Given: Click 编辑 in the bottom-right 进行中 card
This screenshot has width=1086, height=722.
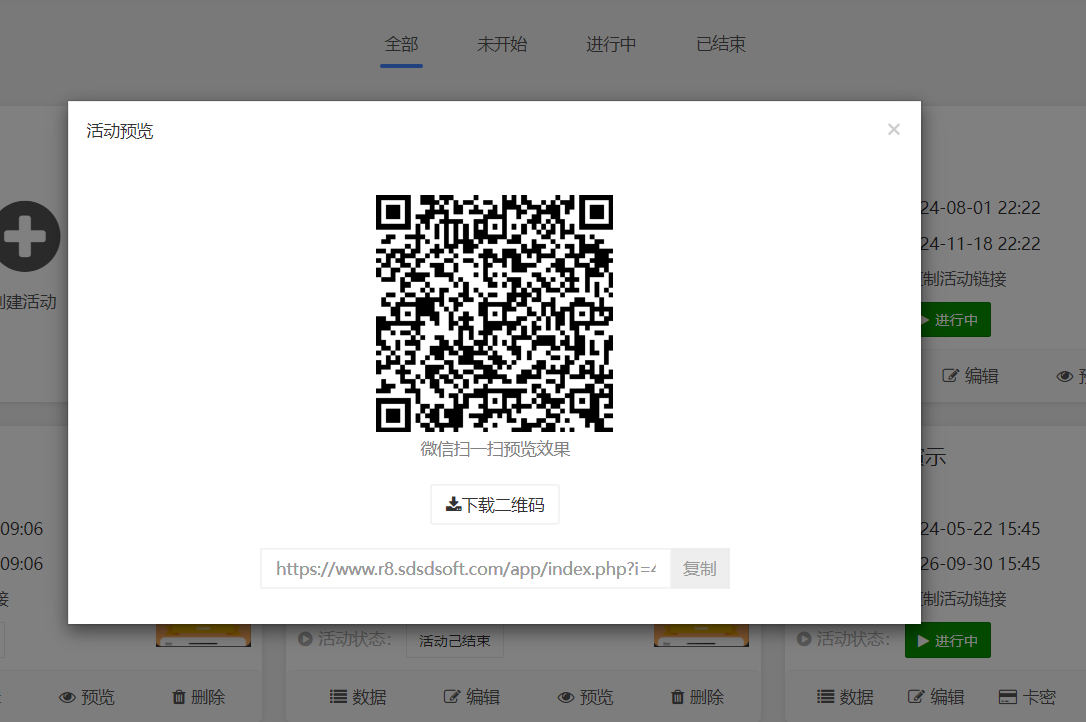Looking at the screenshot, I should point(936,696).
